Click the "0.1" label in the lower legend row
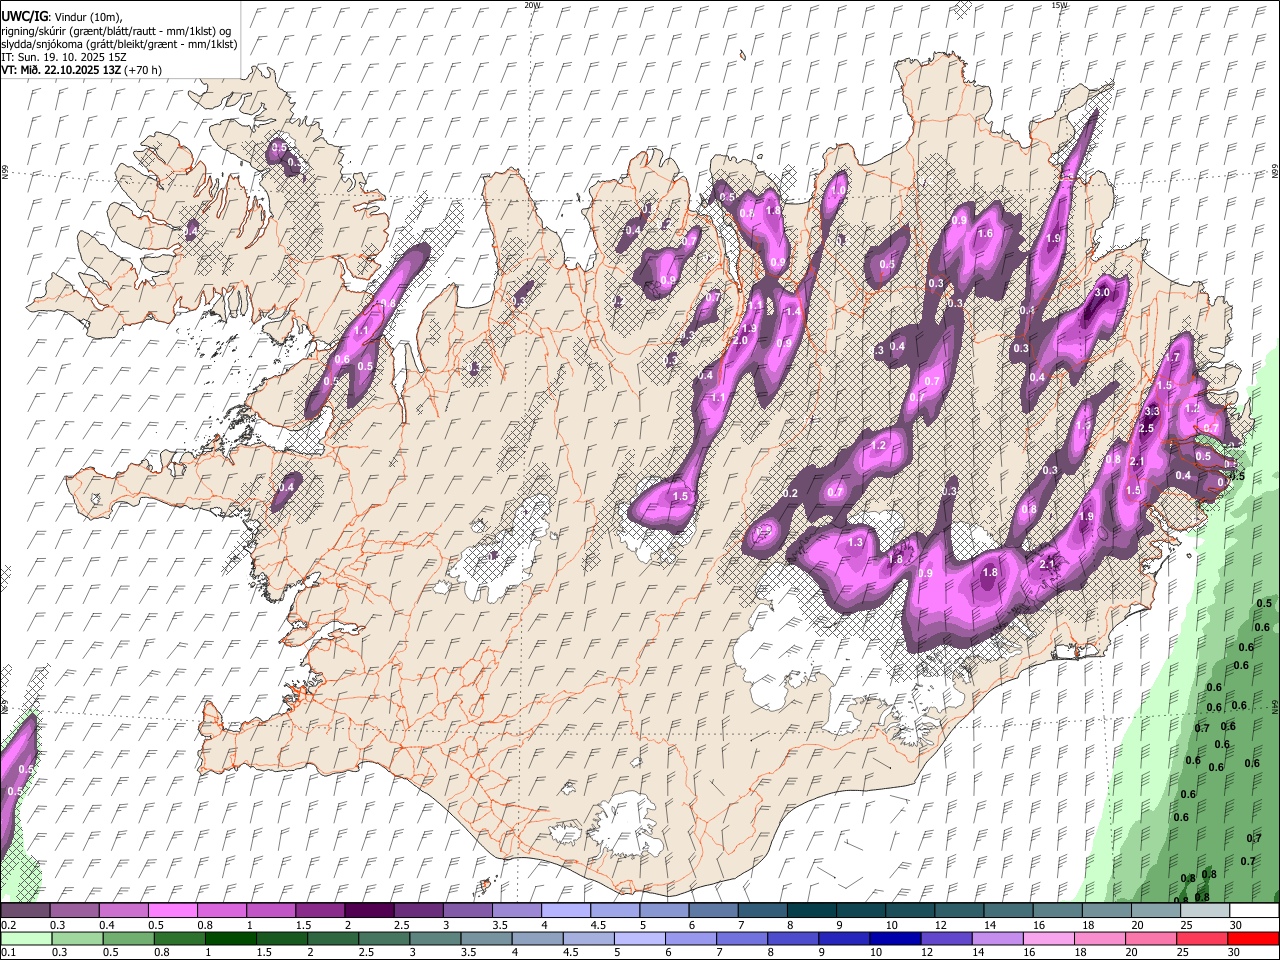Image resolution: width=1280 pixels, height=960 pixels. point(9,953)
